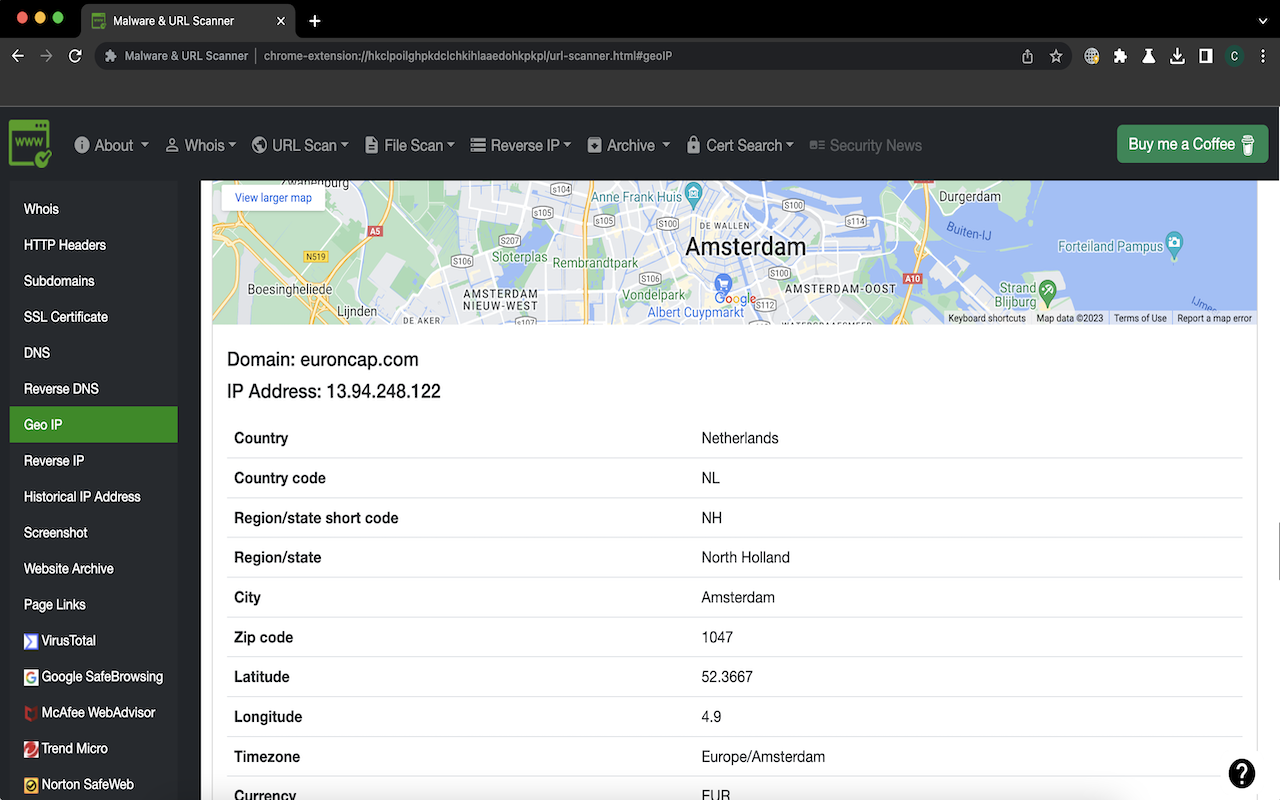Image resolution: width=1280 pixels, height=800 pixels.
Task: Click the Google logo on the map
Action: [x=736, y=299]
